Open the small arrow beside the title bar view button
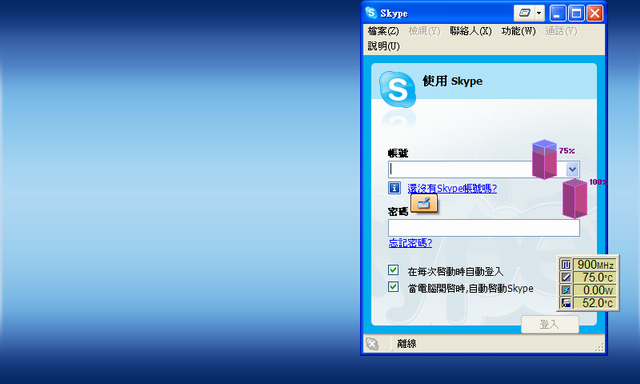 (x=539, y=13)
